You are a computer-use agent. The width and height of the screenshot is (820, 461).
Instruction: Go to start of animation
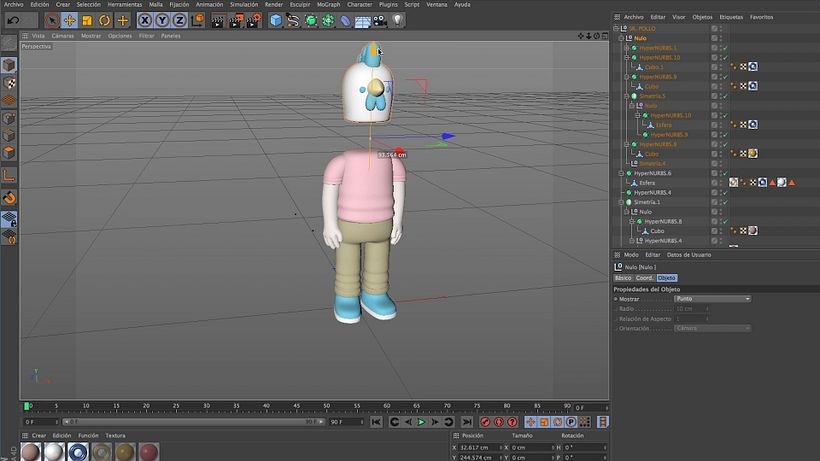[376, 422]
